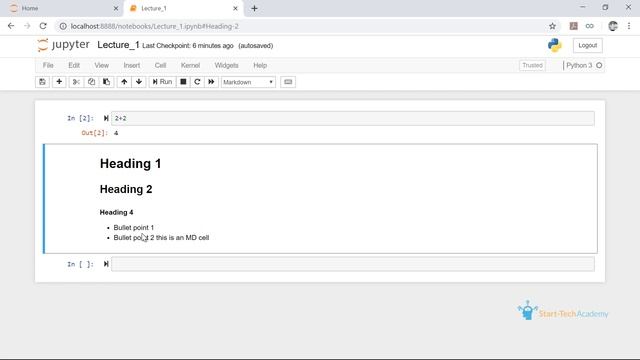Save notebook with the floppy disk icon
The image size is (640, 360).
(x=42, y=82)
